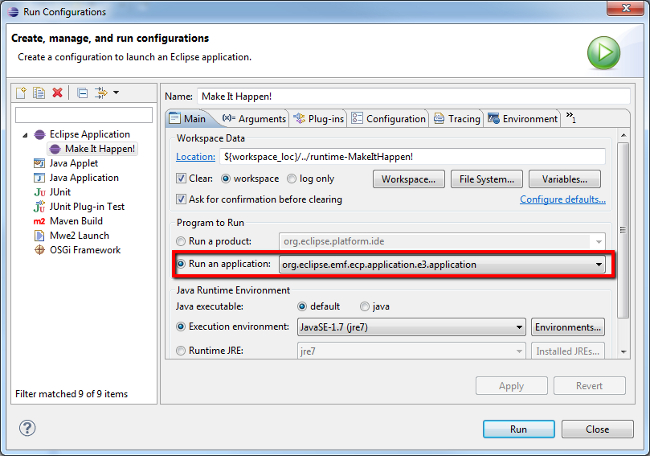Select the Runtime JRE radio button
Screen dimensions: 650x456
tap(181, 351)
